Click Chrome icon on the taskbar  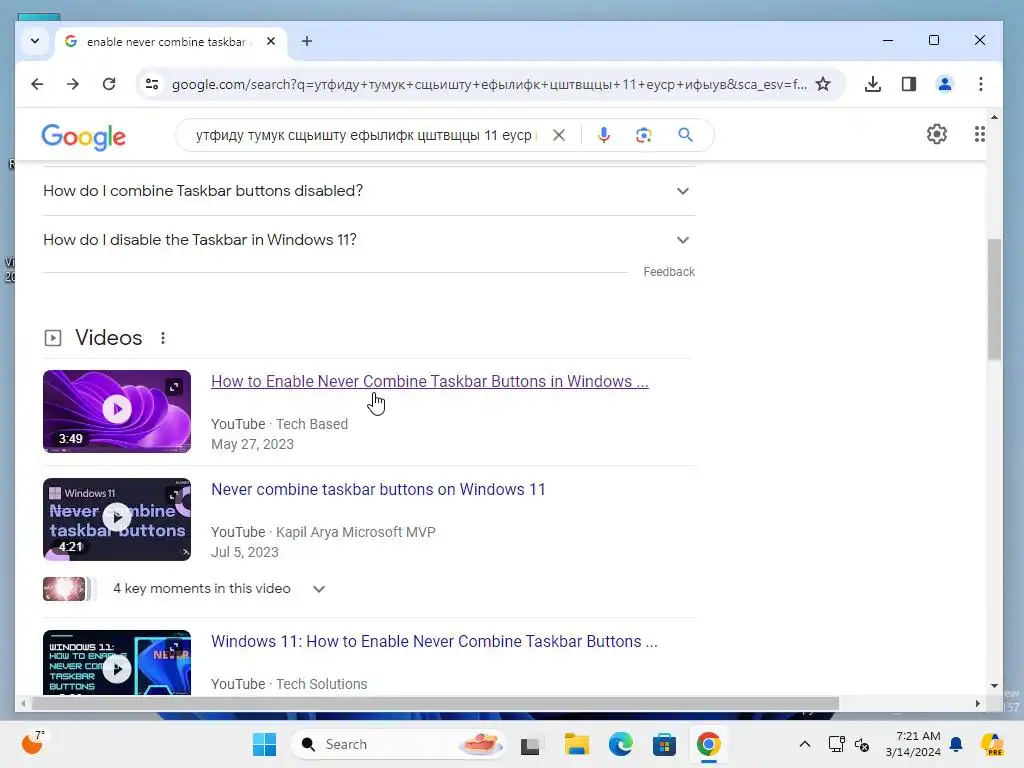click(709, 744)
